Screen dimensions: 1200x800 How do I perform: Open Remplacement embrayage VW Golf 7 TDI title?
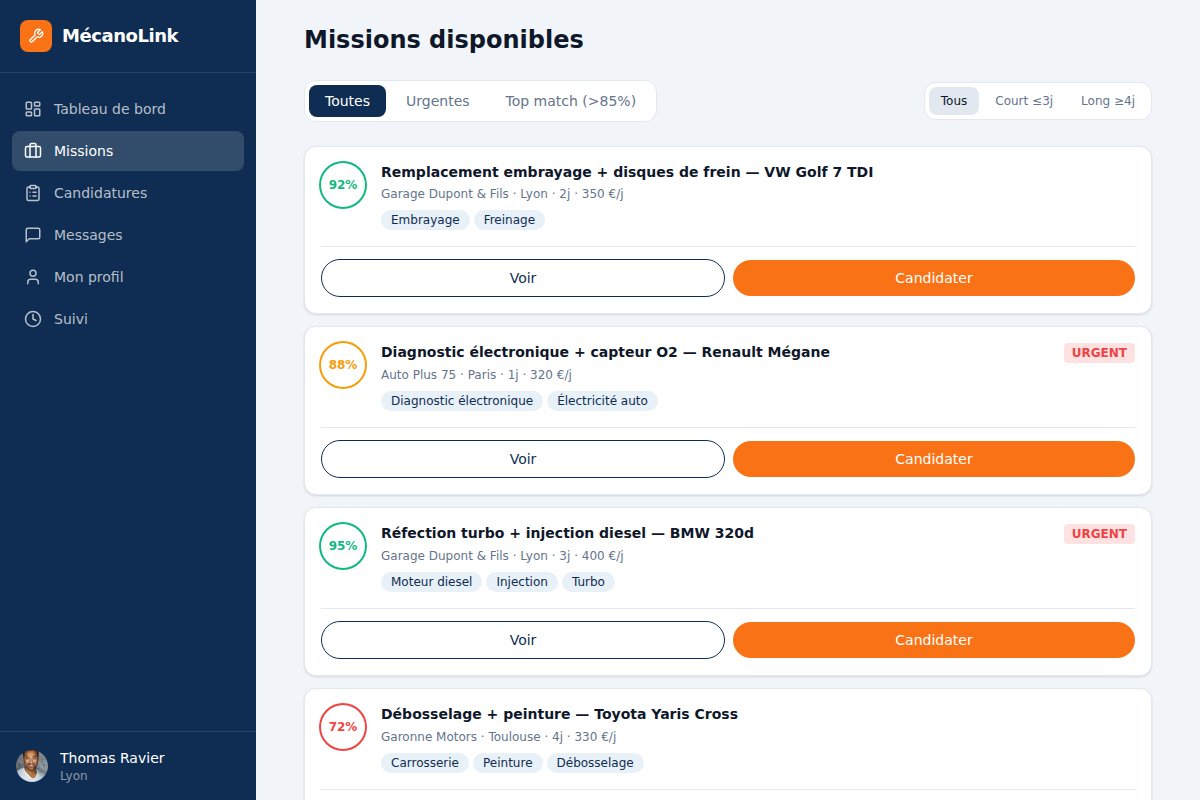pos(627,172)
